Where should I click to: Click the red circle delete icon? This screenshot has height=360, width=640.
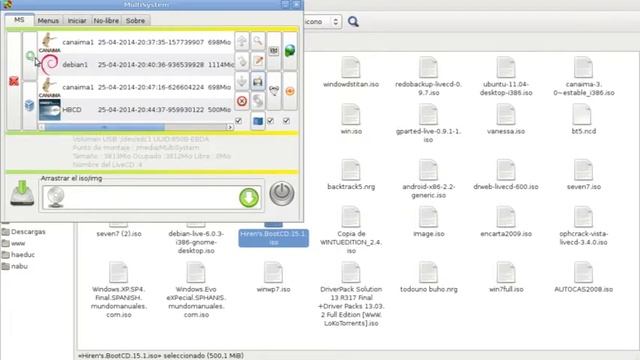coord(242,101)
